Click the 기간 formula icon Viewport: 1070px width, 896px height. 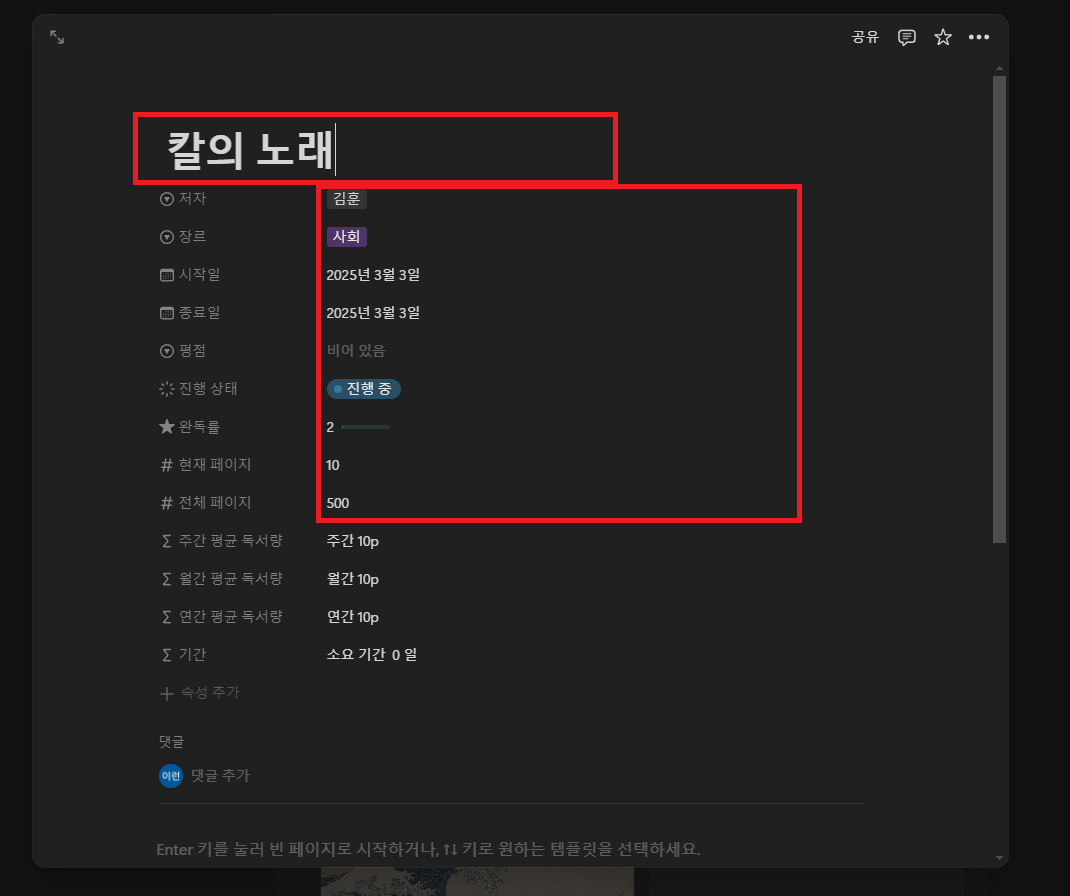point(167,655)
